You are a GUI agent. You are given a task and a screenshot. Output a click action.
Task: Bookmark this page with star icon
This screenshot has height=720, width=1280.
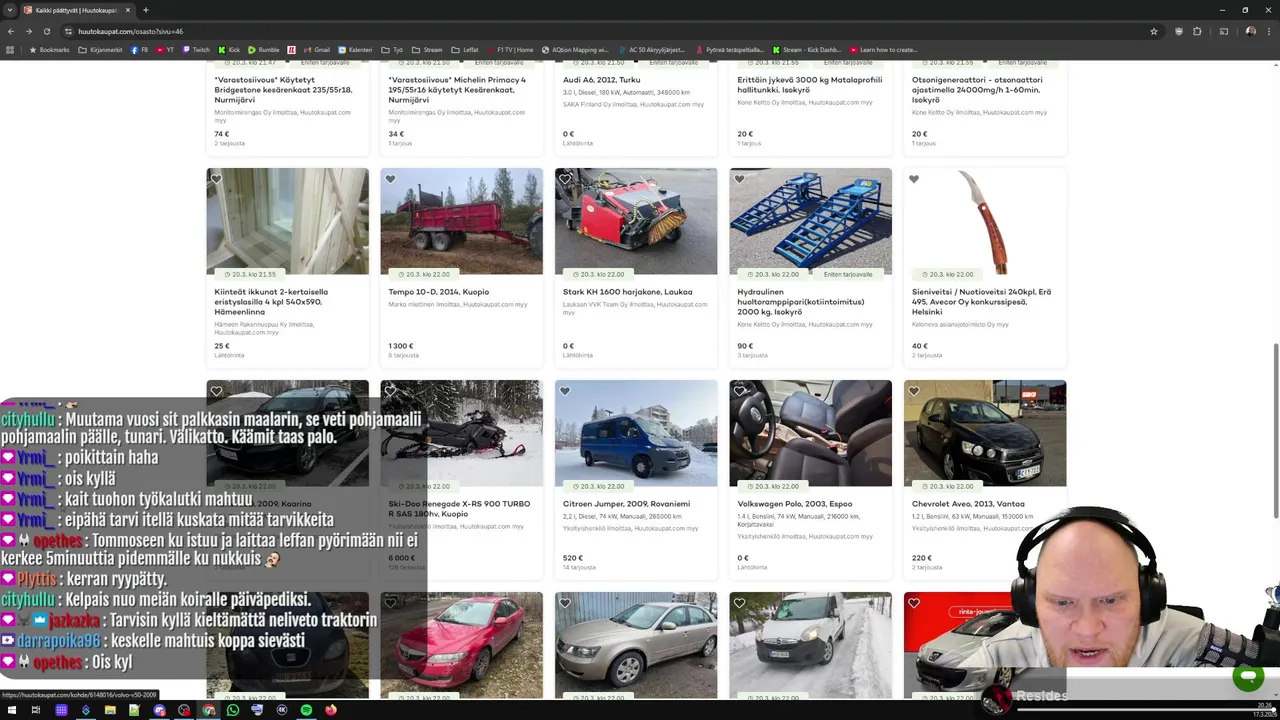[x=1153, y=31]
